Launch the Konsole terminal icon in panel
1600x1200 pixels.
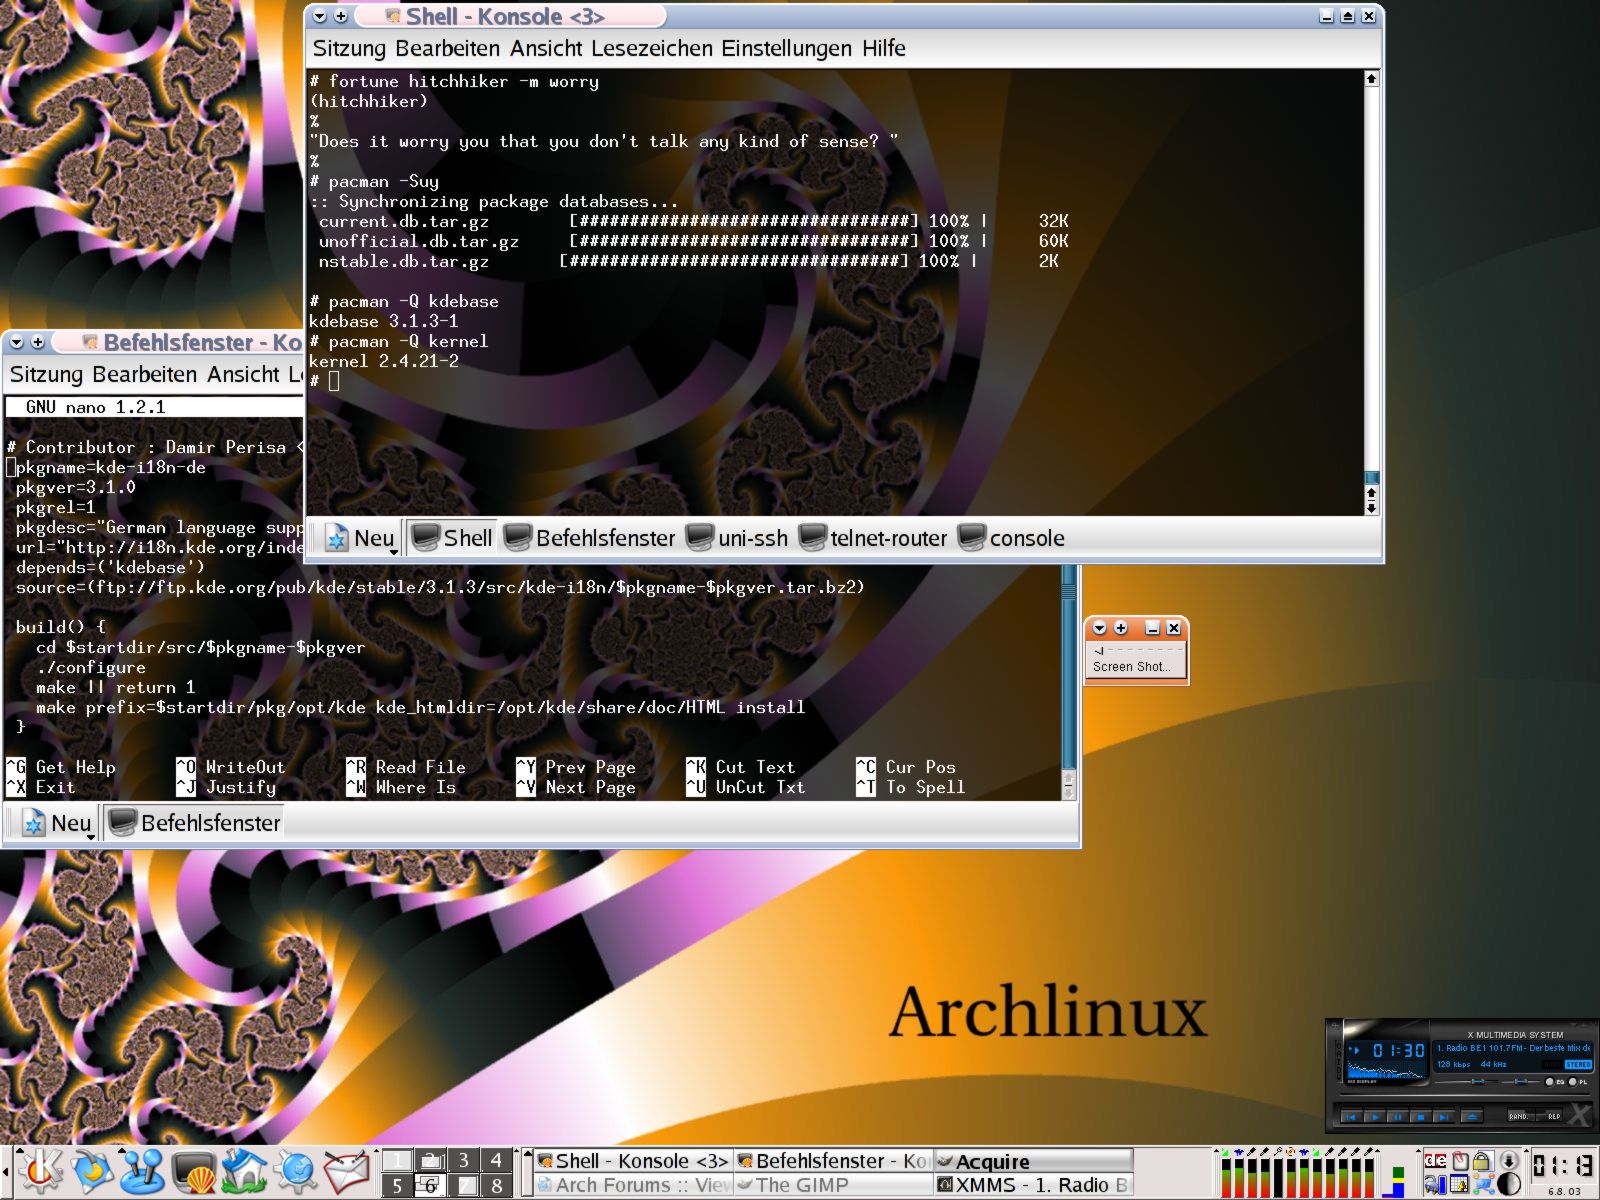[193, 1172]
